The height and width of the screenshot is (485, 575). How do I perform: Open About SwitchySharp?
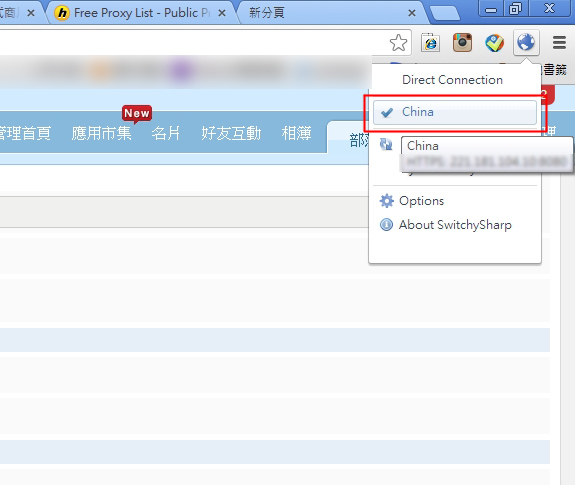coord(455,225)
